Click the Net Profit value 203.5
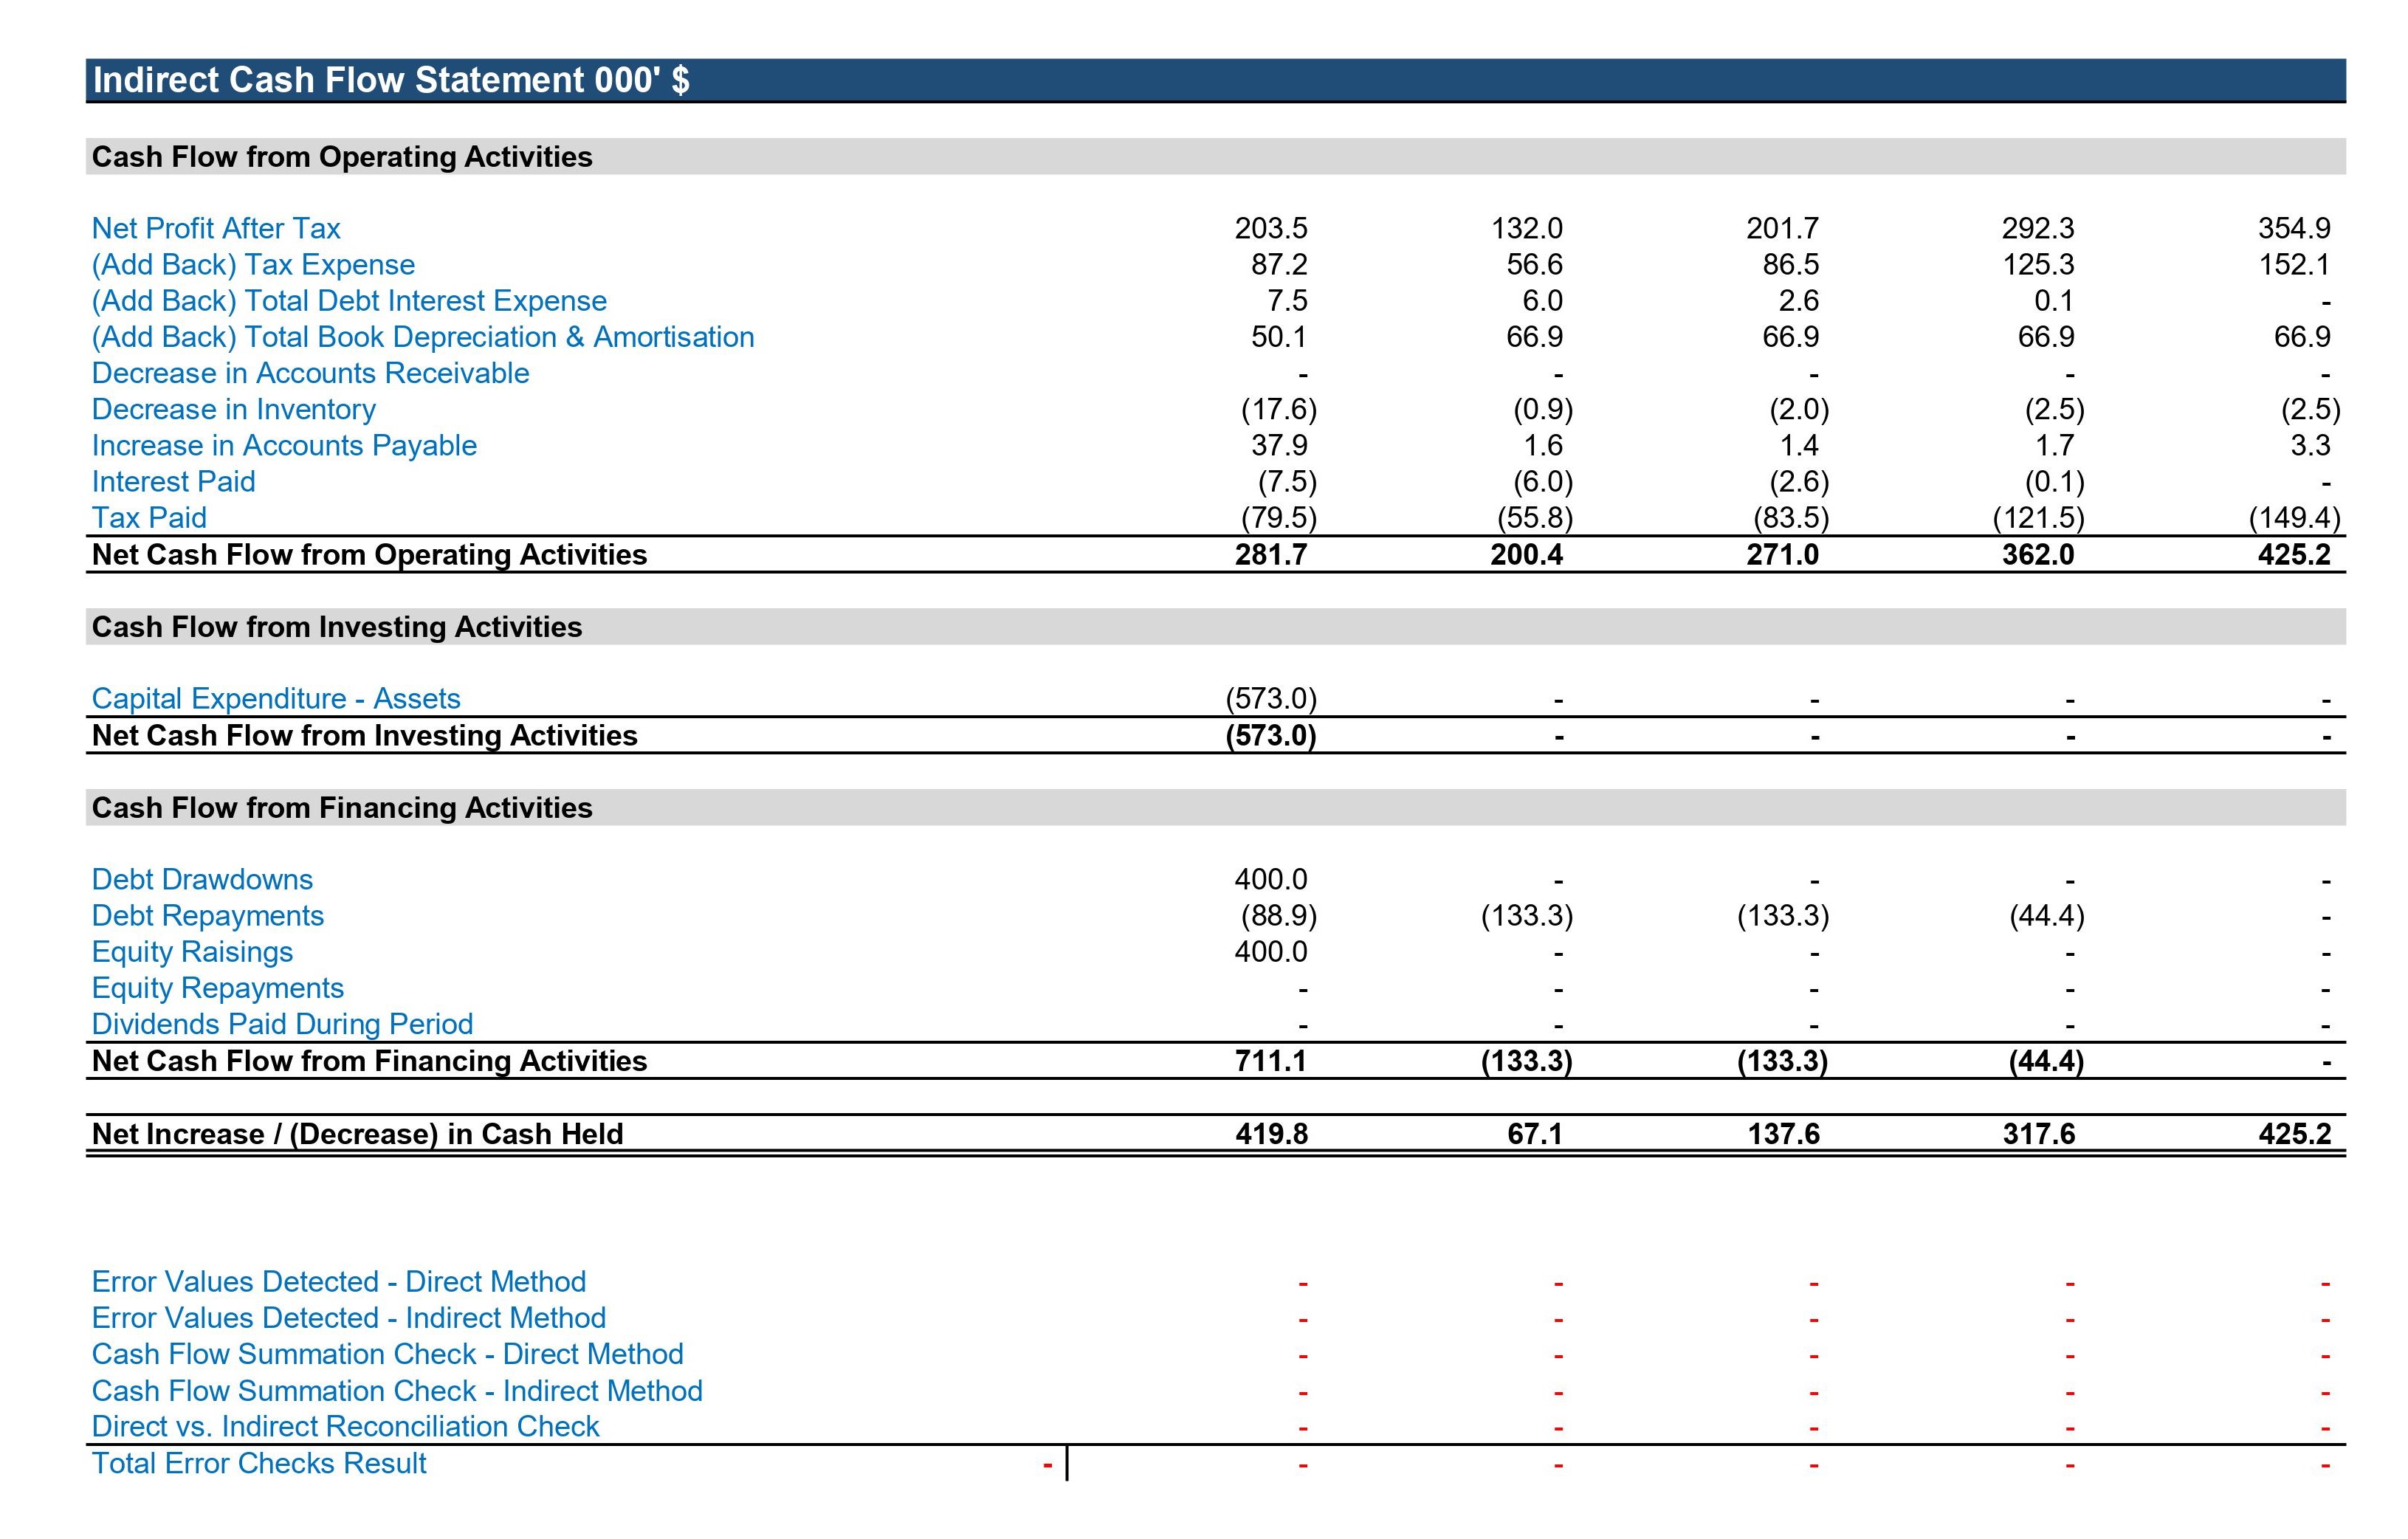The width and height of the screenshot is (2408, 1539). pos(1271,229)
